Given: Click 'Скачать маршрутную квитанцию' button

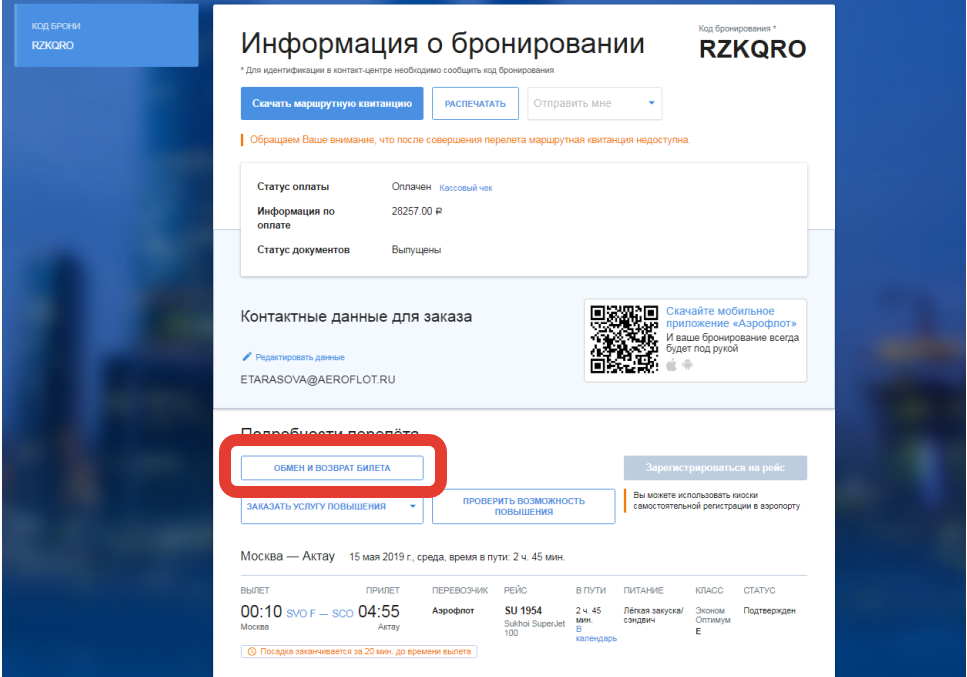Looking at the screenshot, I should [x=332, y=103].
